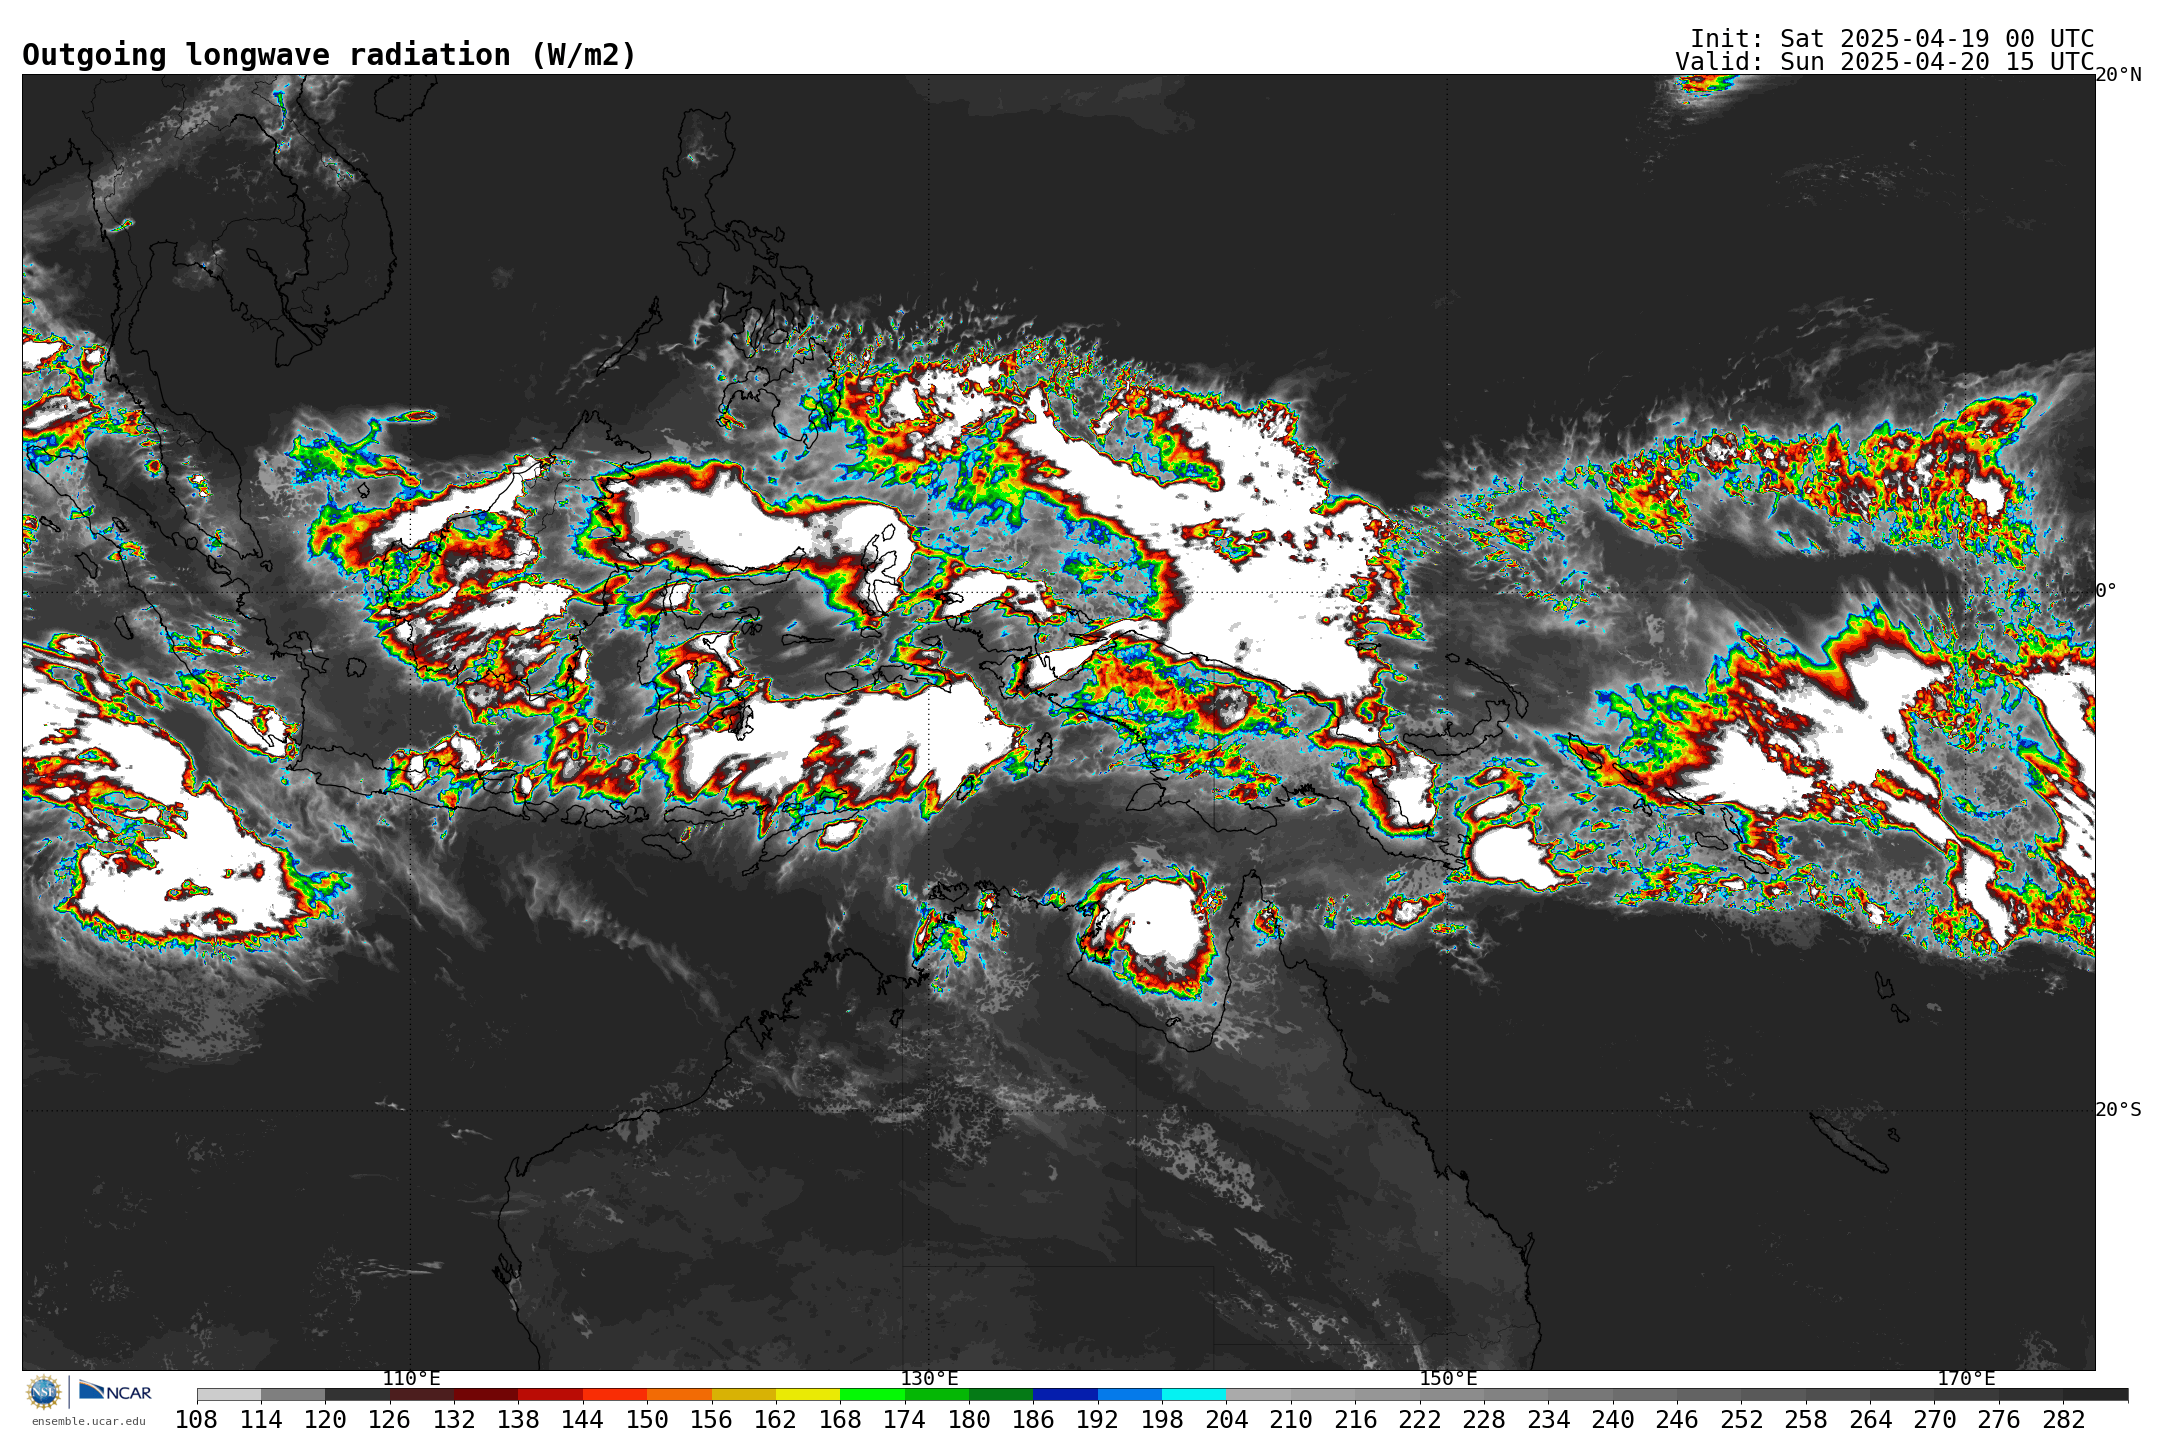Image resolution: width=2160 pixels, height=1433 pixels.
Task: Pick the bright green swatch between 168 and 174
Action: [872, 1394]
